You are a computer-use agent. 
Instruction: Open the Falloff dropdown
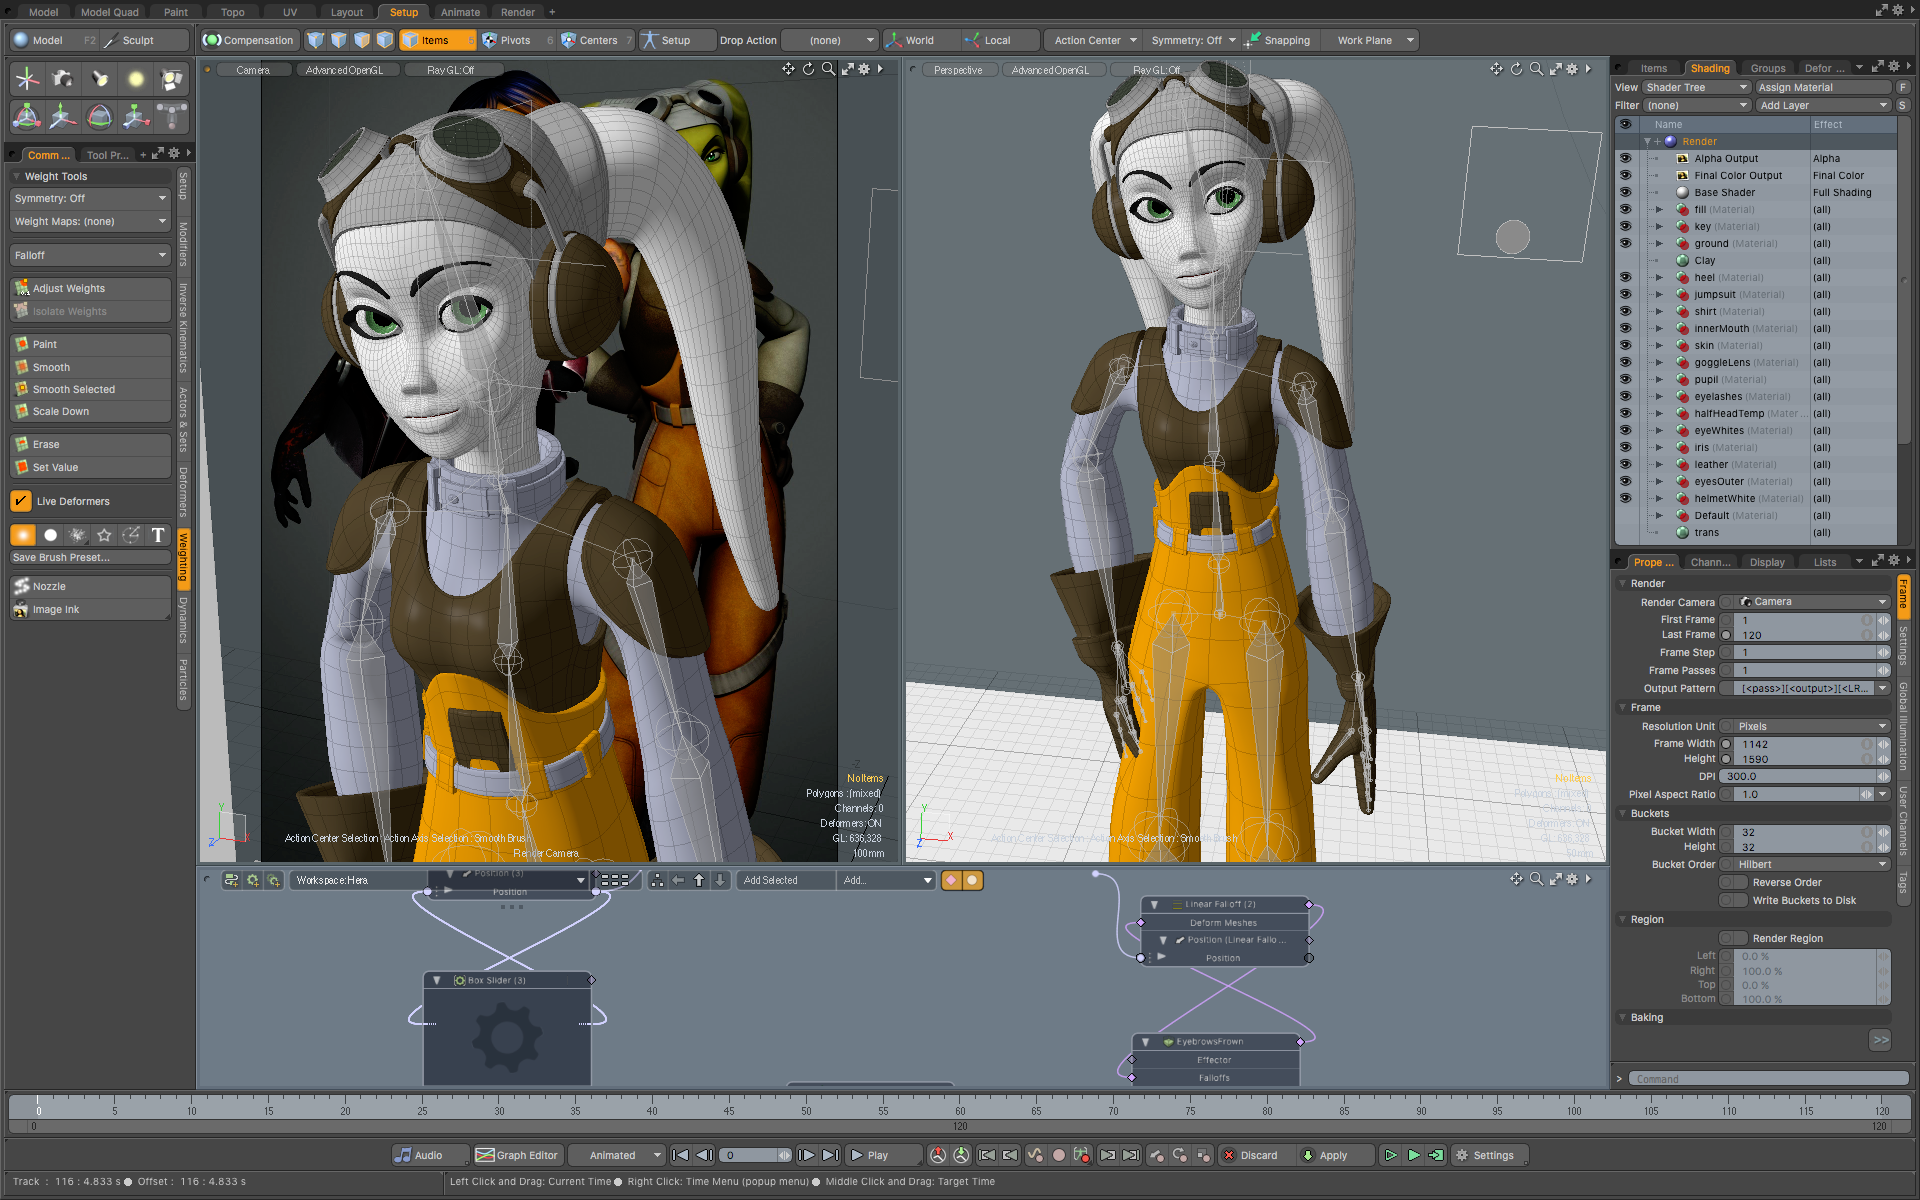90,255
